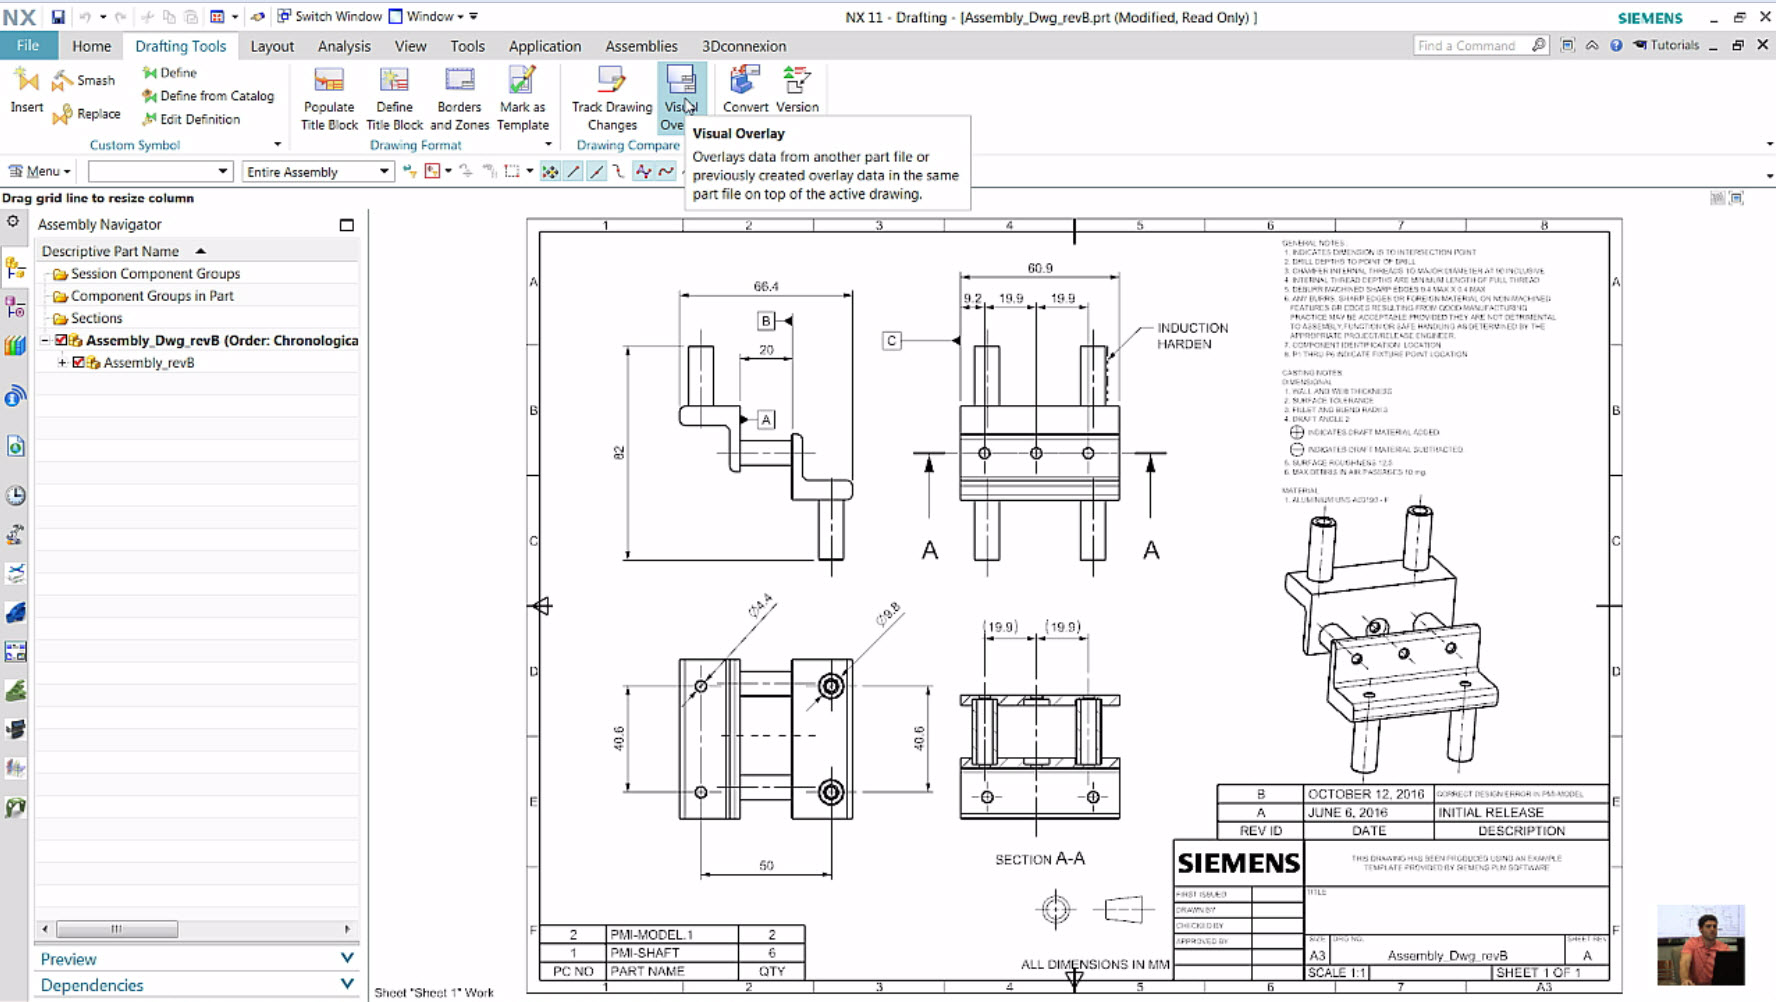The height and width of the screenshot is (1002, 1776).
Task: Click the Mark as Template tool
Action: click(523, 95)
